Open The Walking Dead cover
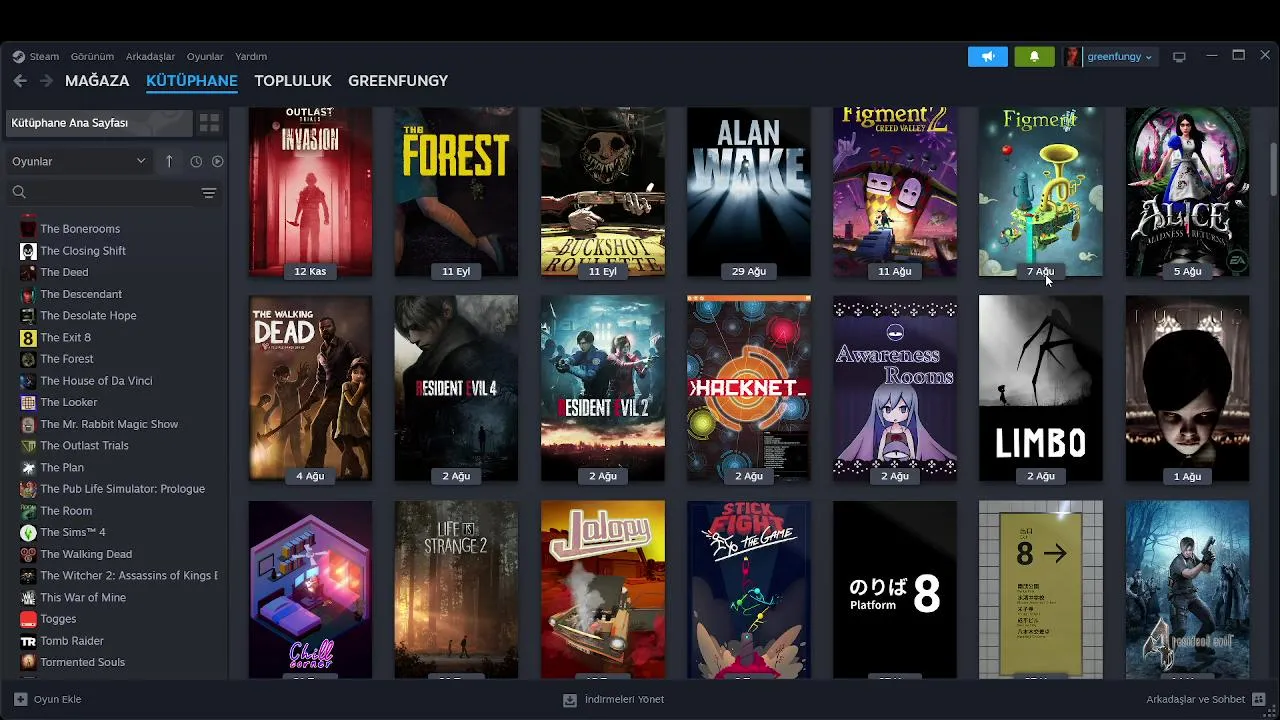The image size is (1280, 720). pos(310,388)
